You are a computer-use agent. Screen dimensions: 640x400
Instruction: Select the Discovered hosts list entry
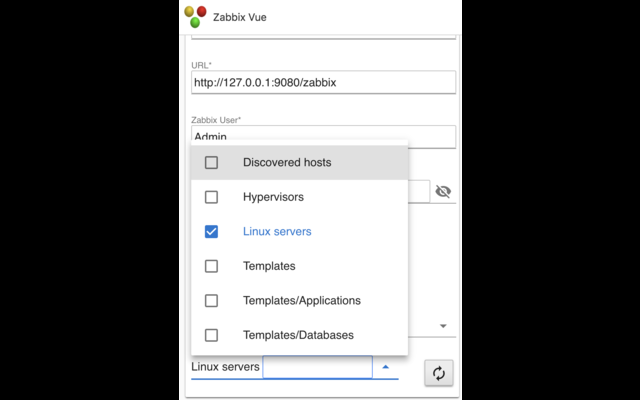pos(300,162)
